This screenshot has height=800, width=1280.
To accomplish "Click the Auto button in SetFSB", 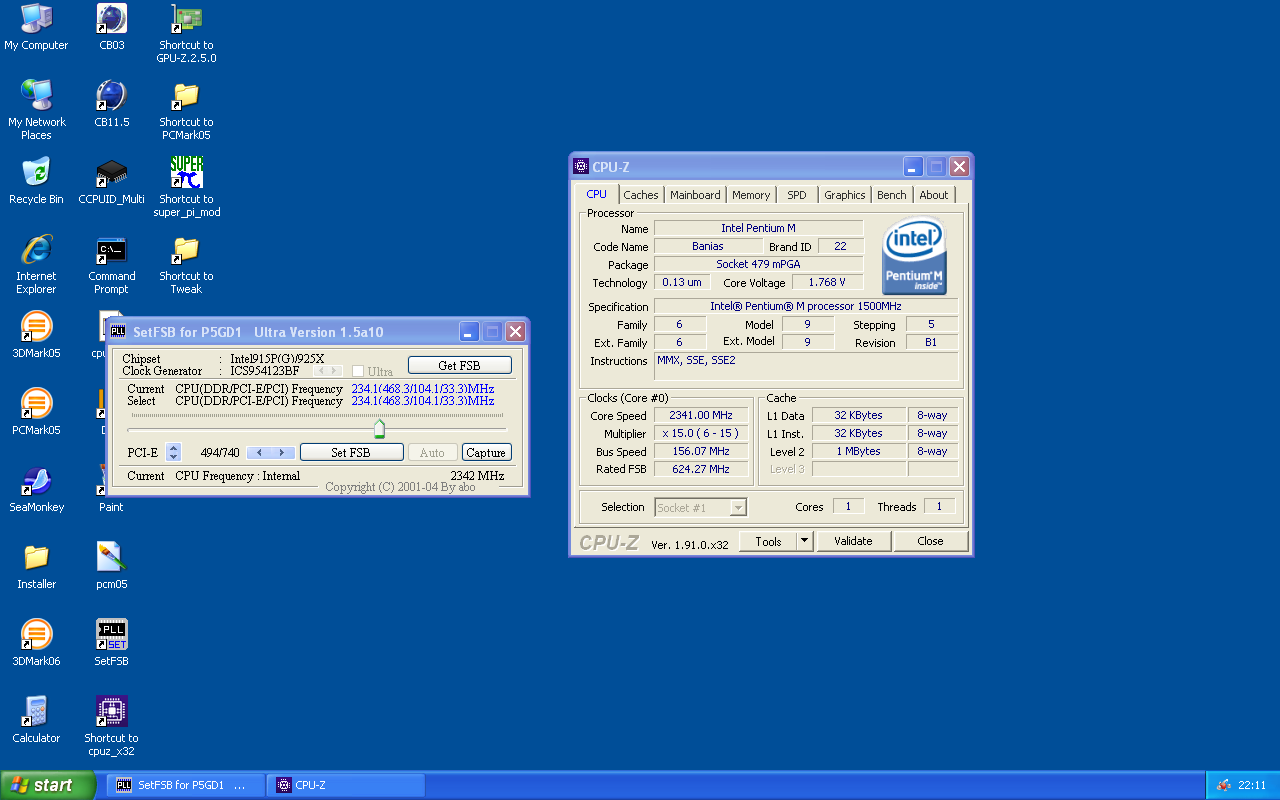I will (432, 452).
